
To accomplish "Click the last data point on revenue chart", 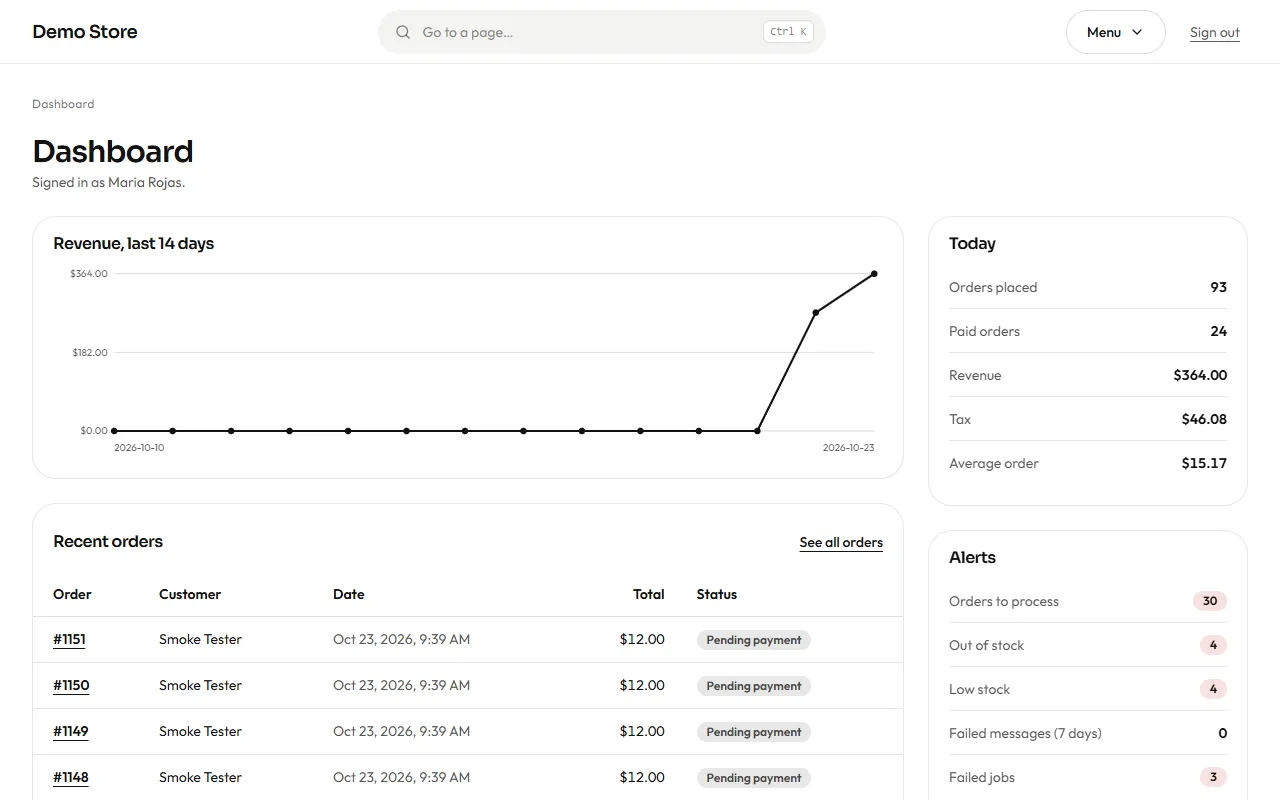I will point(874,274).
